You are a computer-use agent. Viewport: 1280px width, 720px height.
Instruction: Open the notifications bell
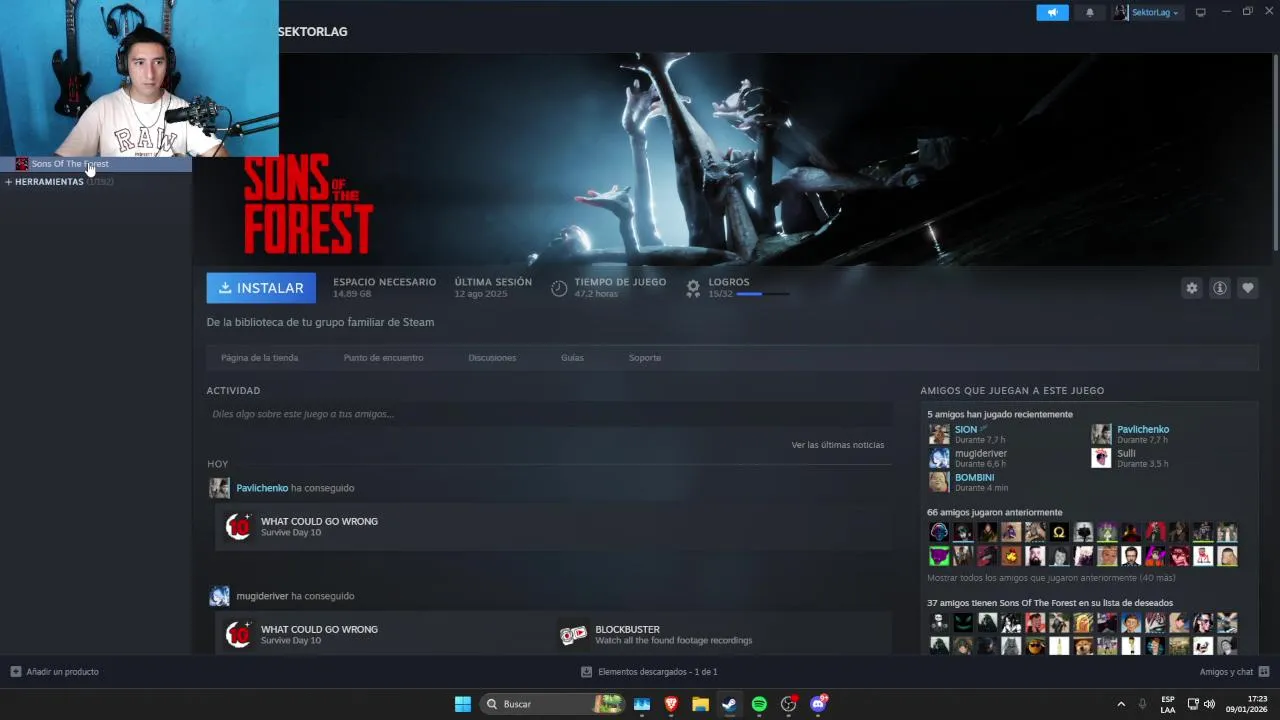pyautogui.click(x=1090, y=13)
